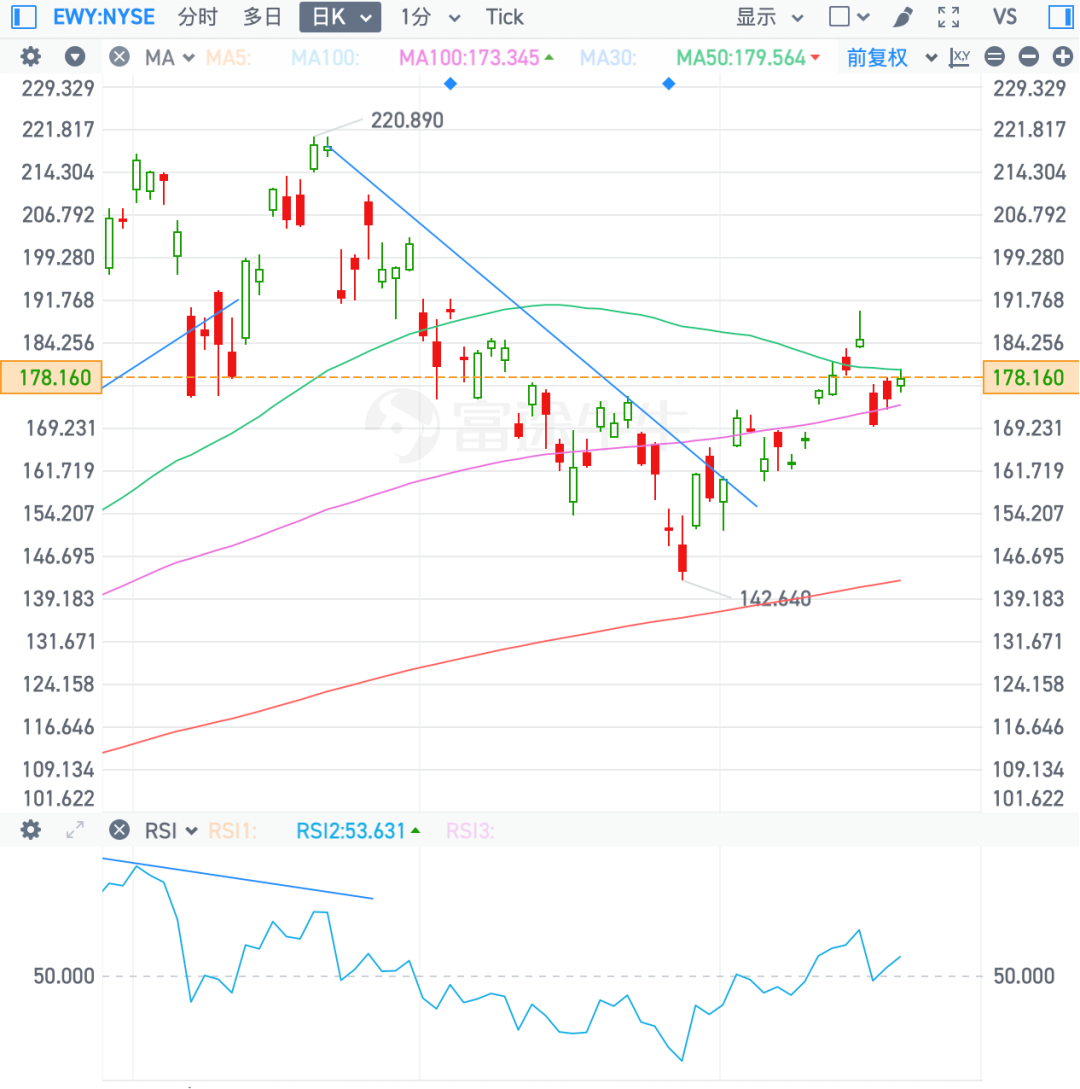The width and height of the screenshot is (1080, 1089).
Task: Switch to 多日 multi-day view
Action: 262,17
